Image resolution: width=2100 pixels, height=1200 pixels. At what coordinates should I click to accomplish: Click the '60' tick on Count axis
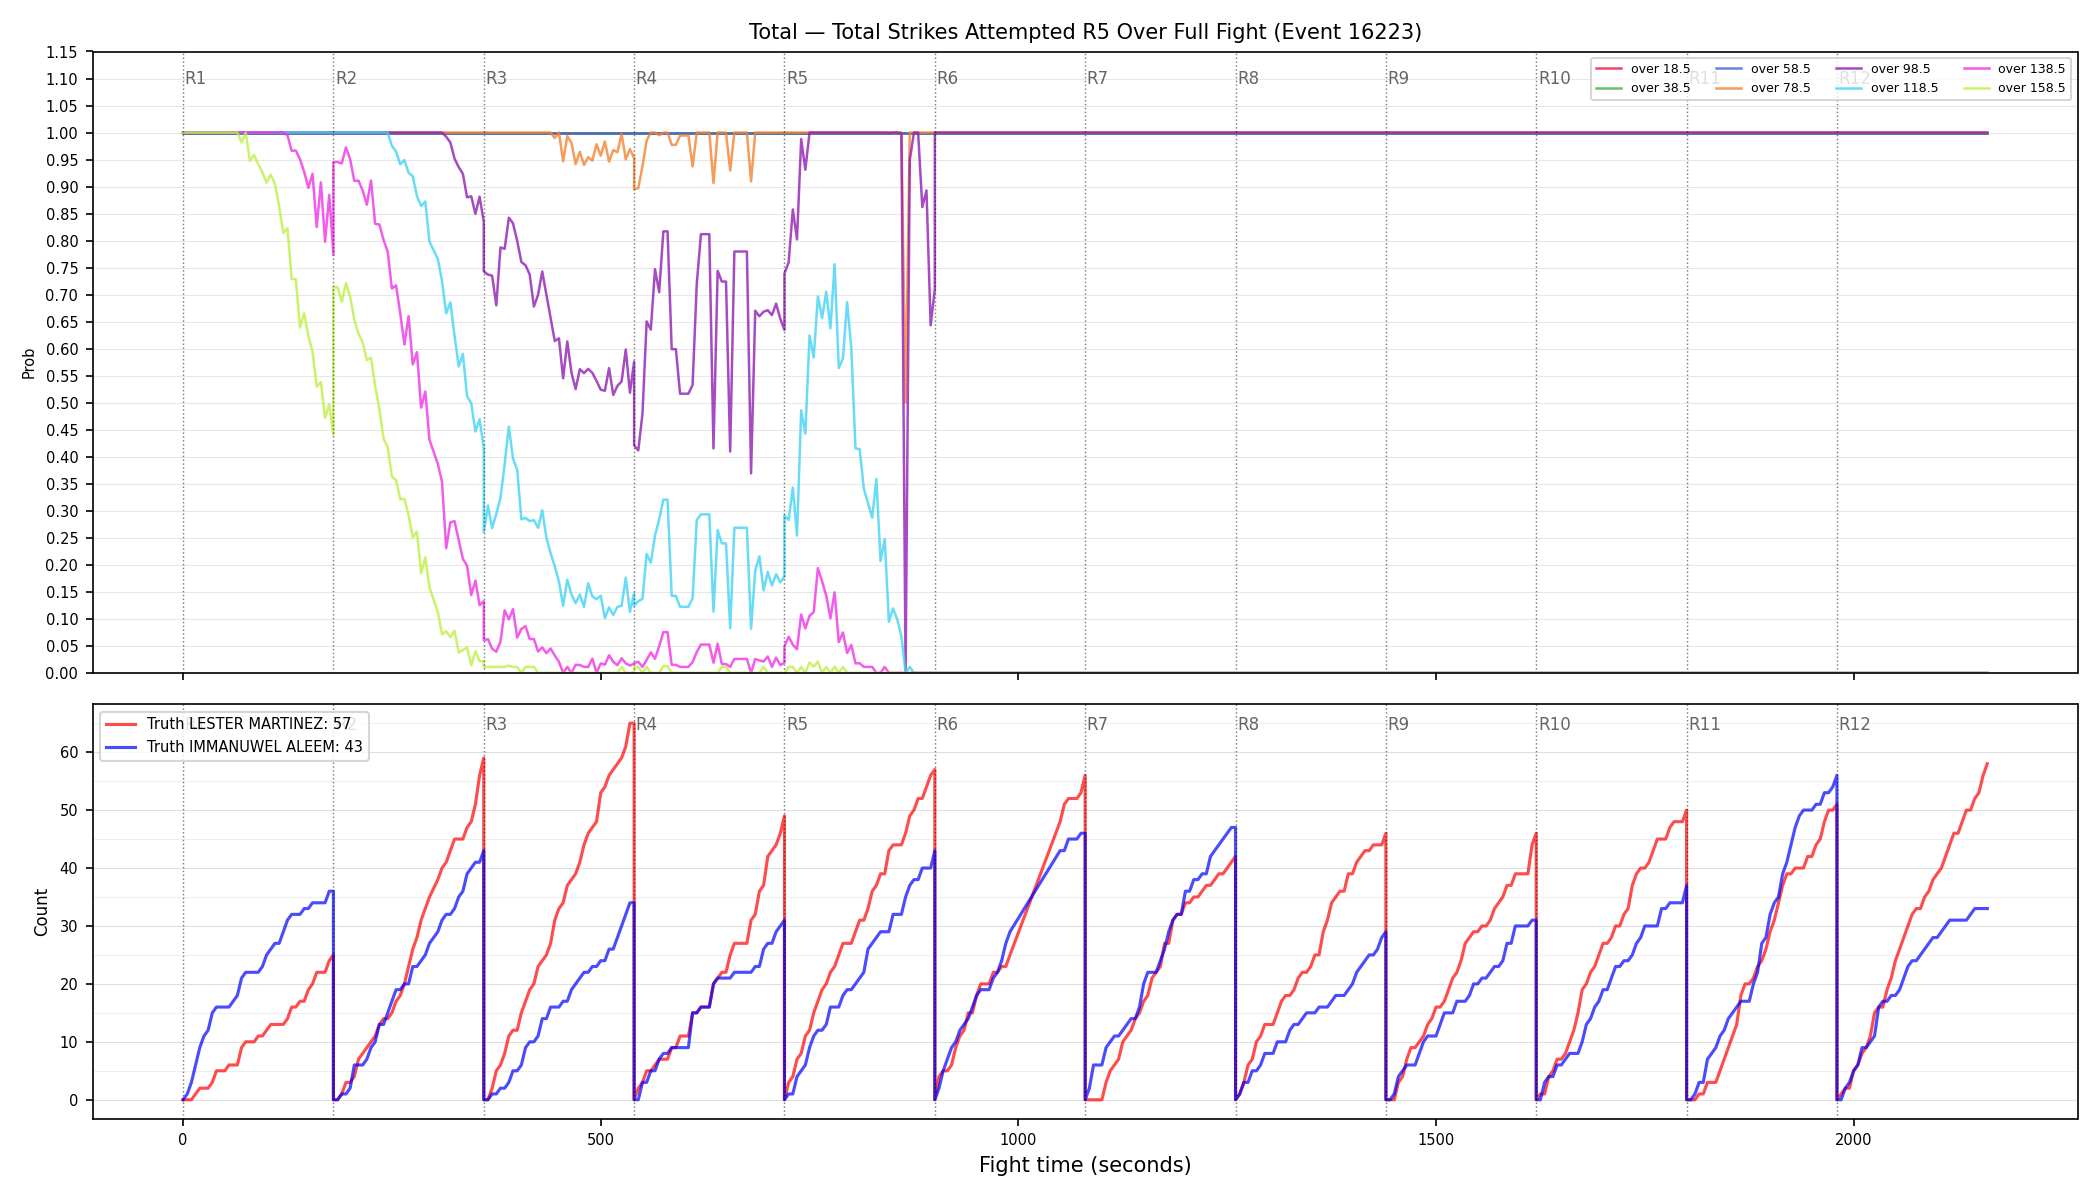[70, 752]
